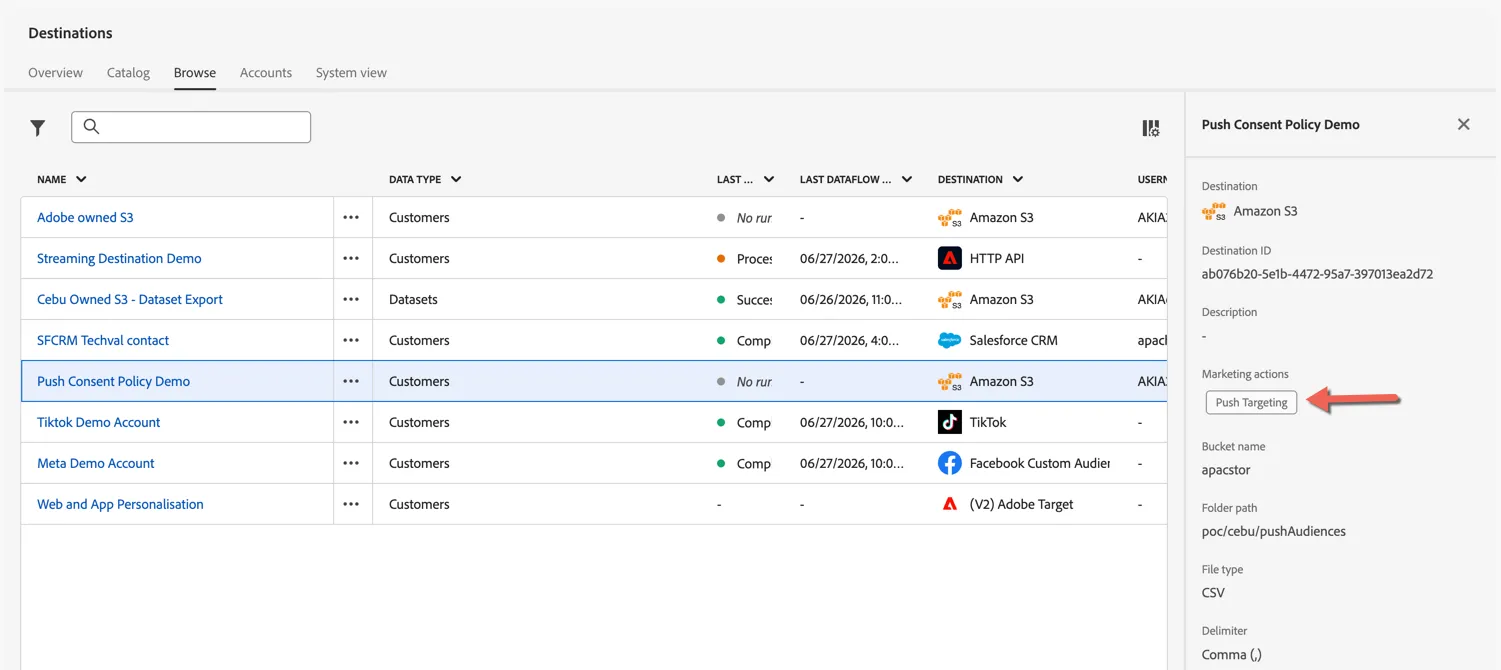Open the Data Type column dropdown

[456, 179]
